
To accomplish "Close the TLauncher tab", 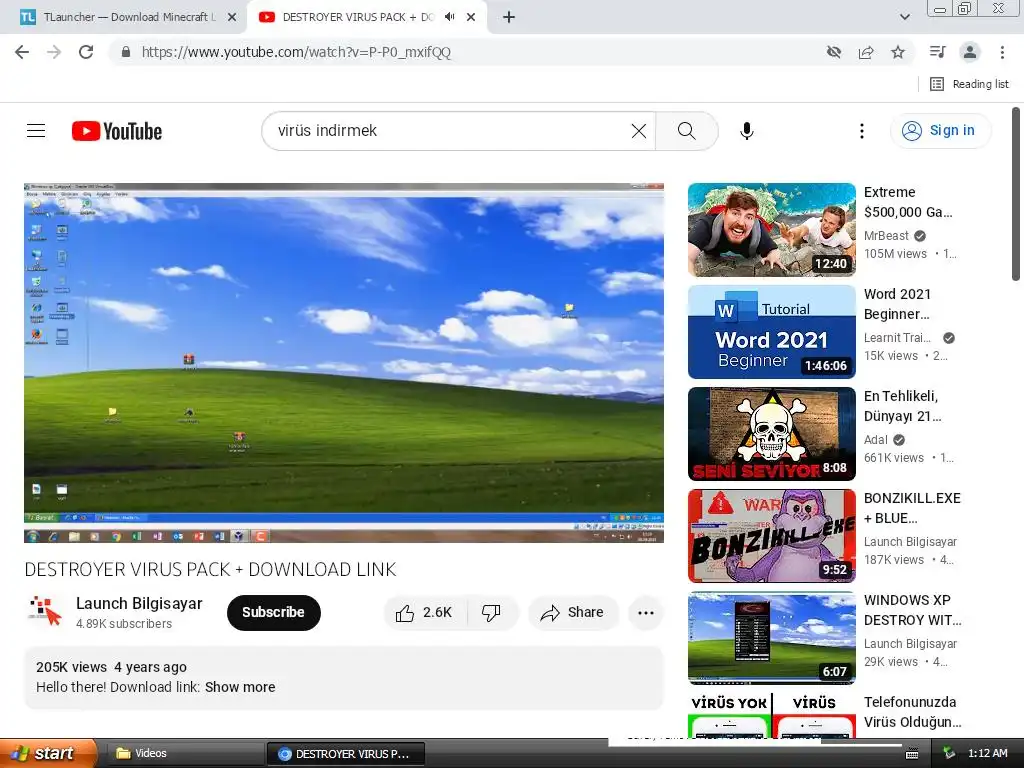I will pos(232,17).
